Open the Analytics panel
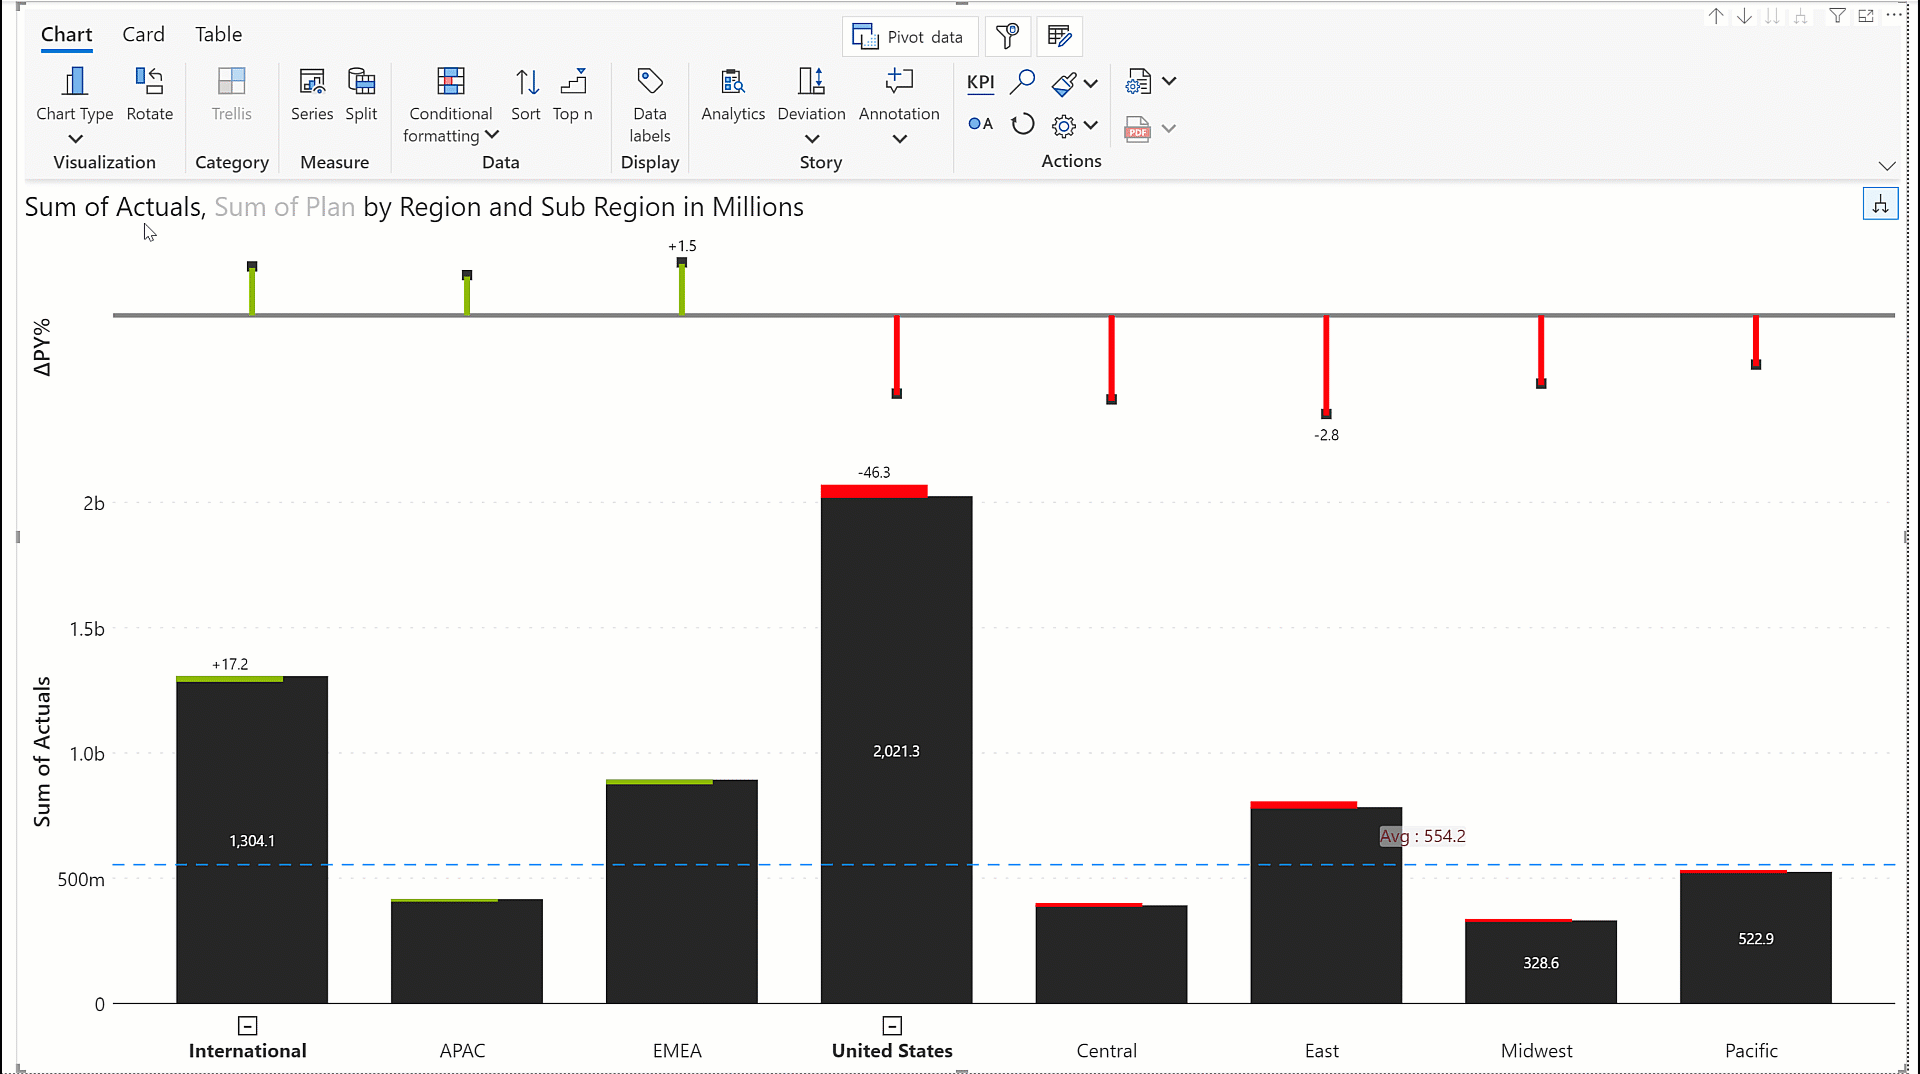 pos(733,94)
